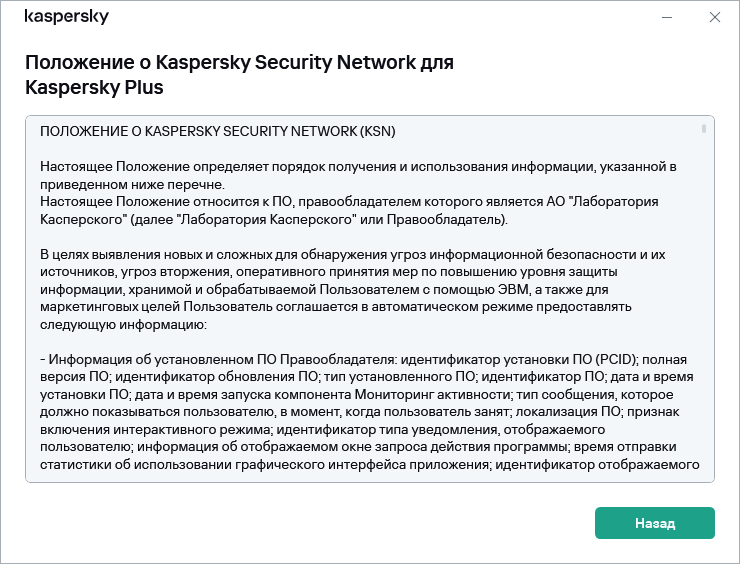
Task: Click the "(KSN)" abbreviation in the text
Action: point(376,131)
